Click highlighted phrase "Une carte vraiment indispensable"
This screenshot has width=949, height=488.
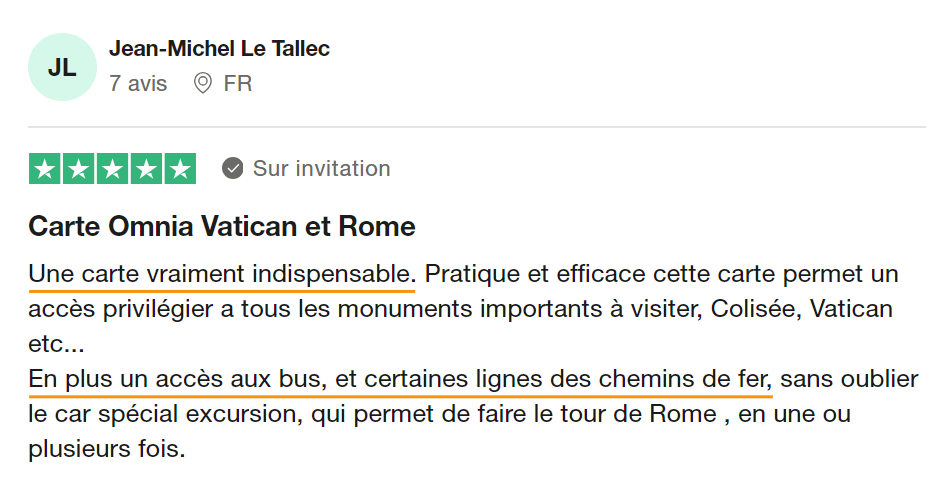click(x=221, y=273)
